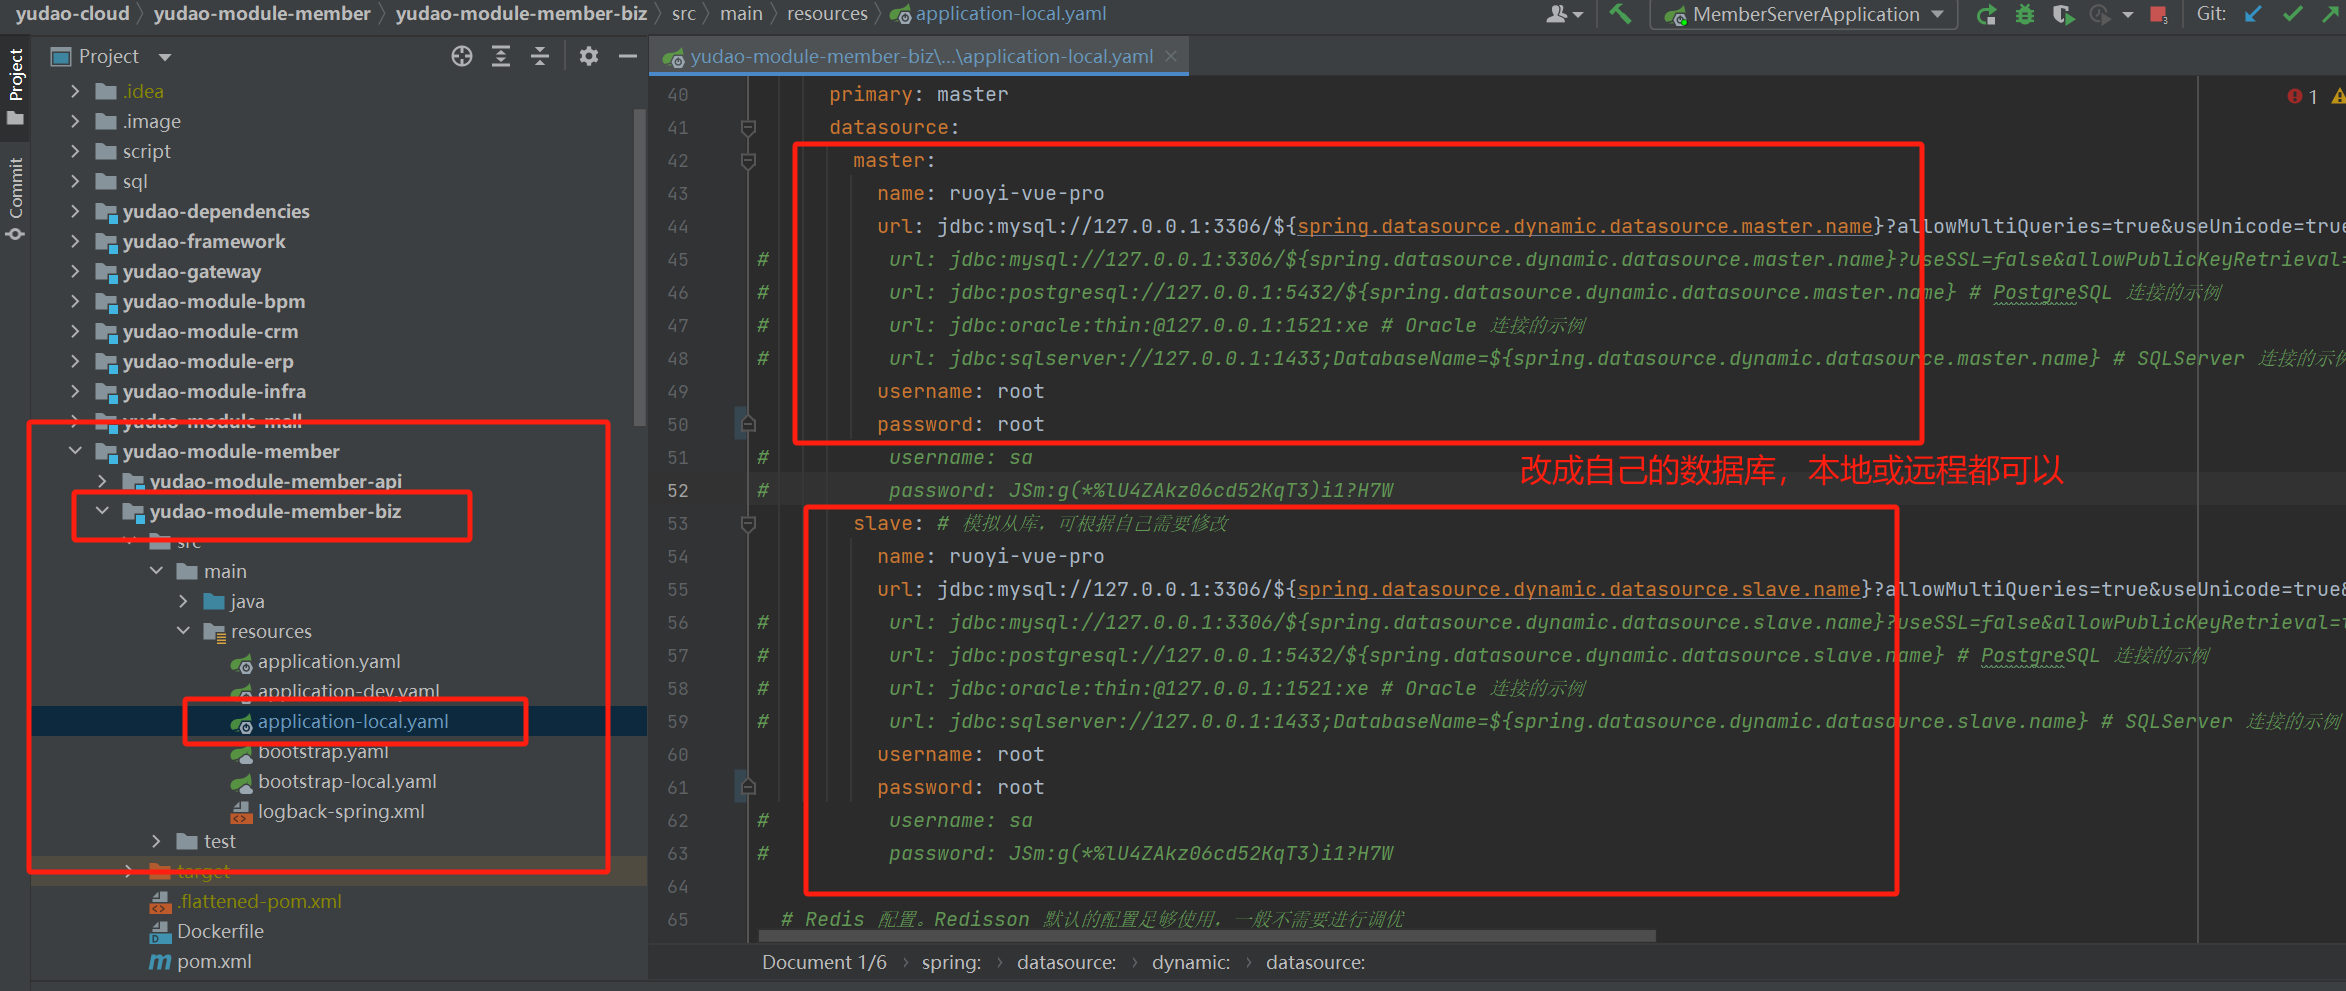Collapse yudao-module-member module
Screen dimensions: 2346x991
pyautogui.click(x=75, y=451)
